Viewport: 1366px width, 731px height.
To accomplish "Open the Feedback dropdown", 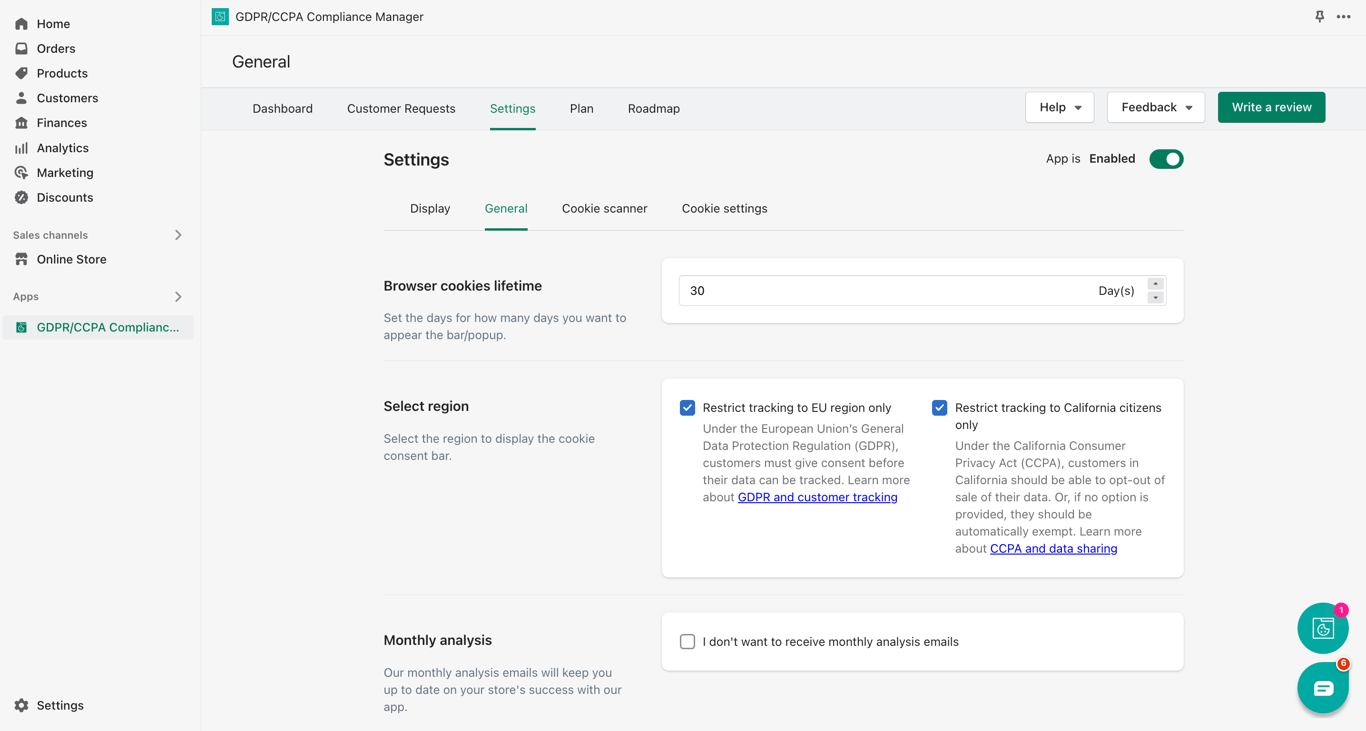I will (1155, 108).
